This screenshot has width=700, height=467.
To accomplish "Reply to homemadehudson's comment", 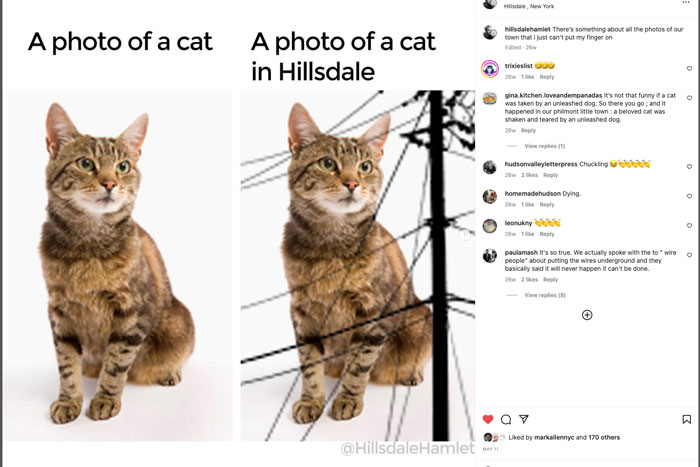I will click(x=547, y=204).
